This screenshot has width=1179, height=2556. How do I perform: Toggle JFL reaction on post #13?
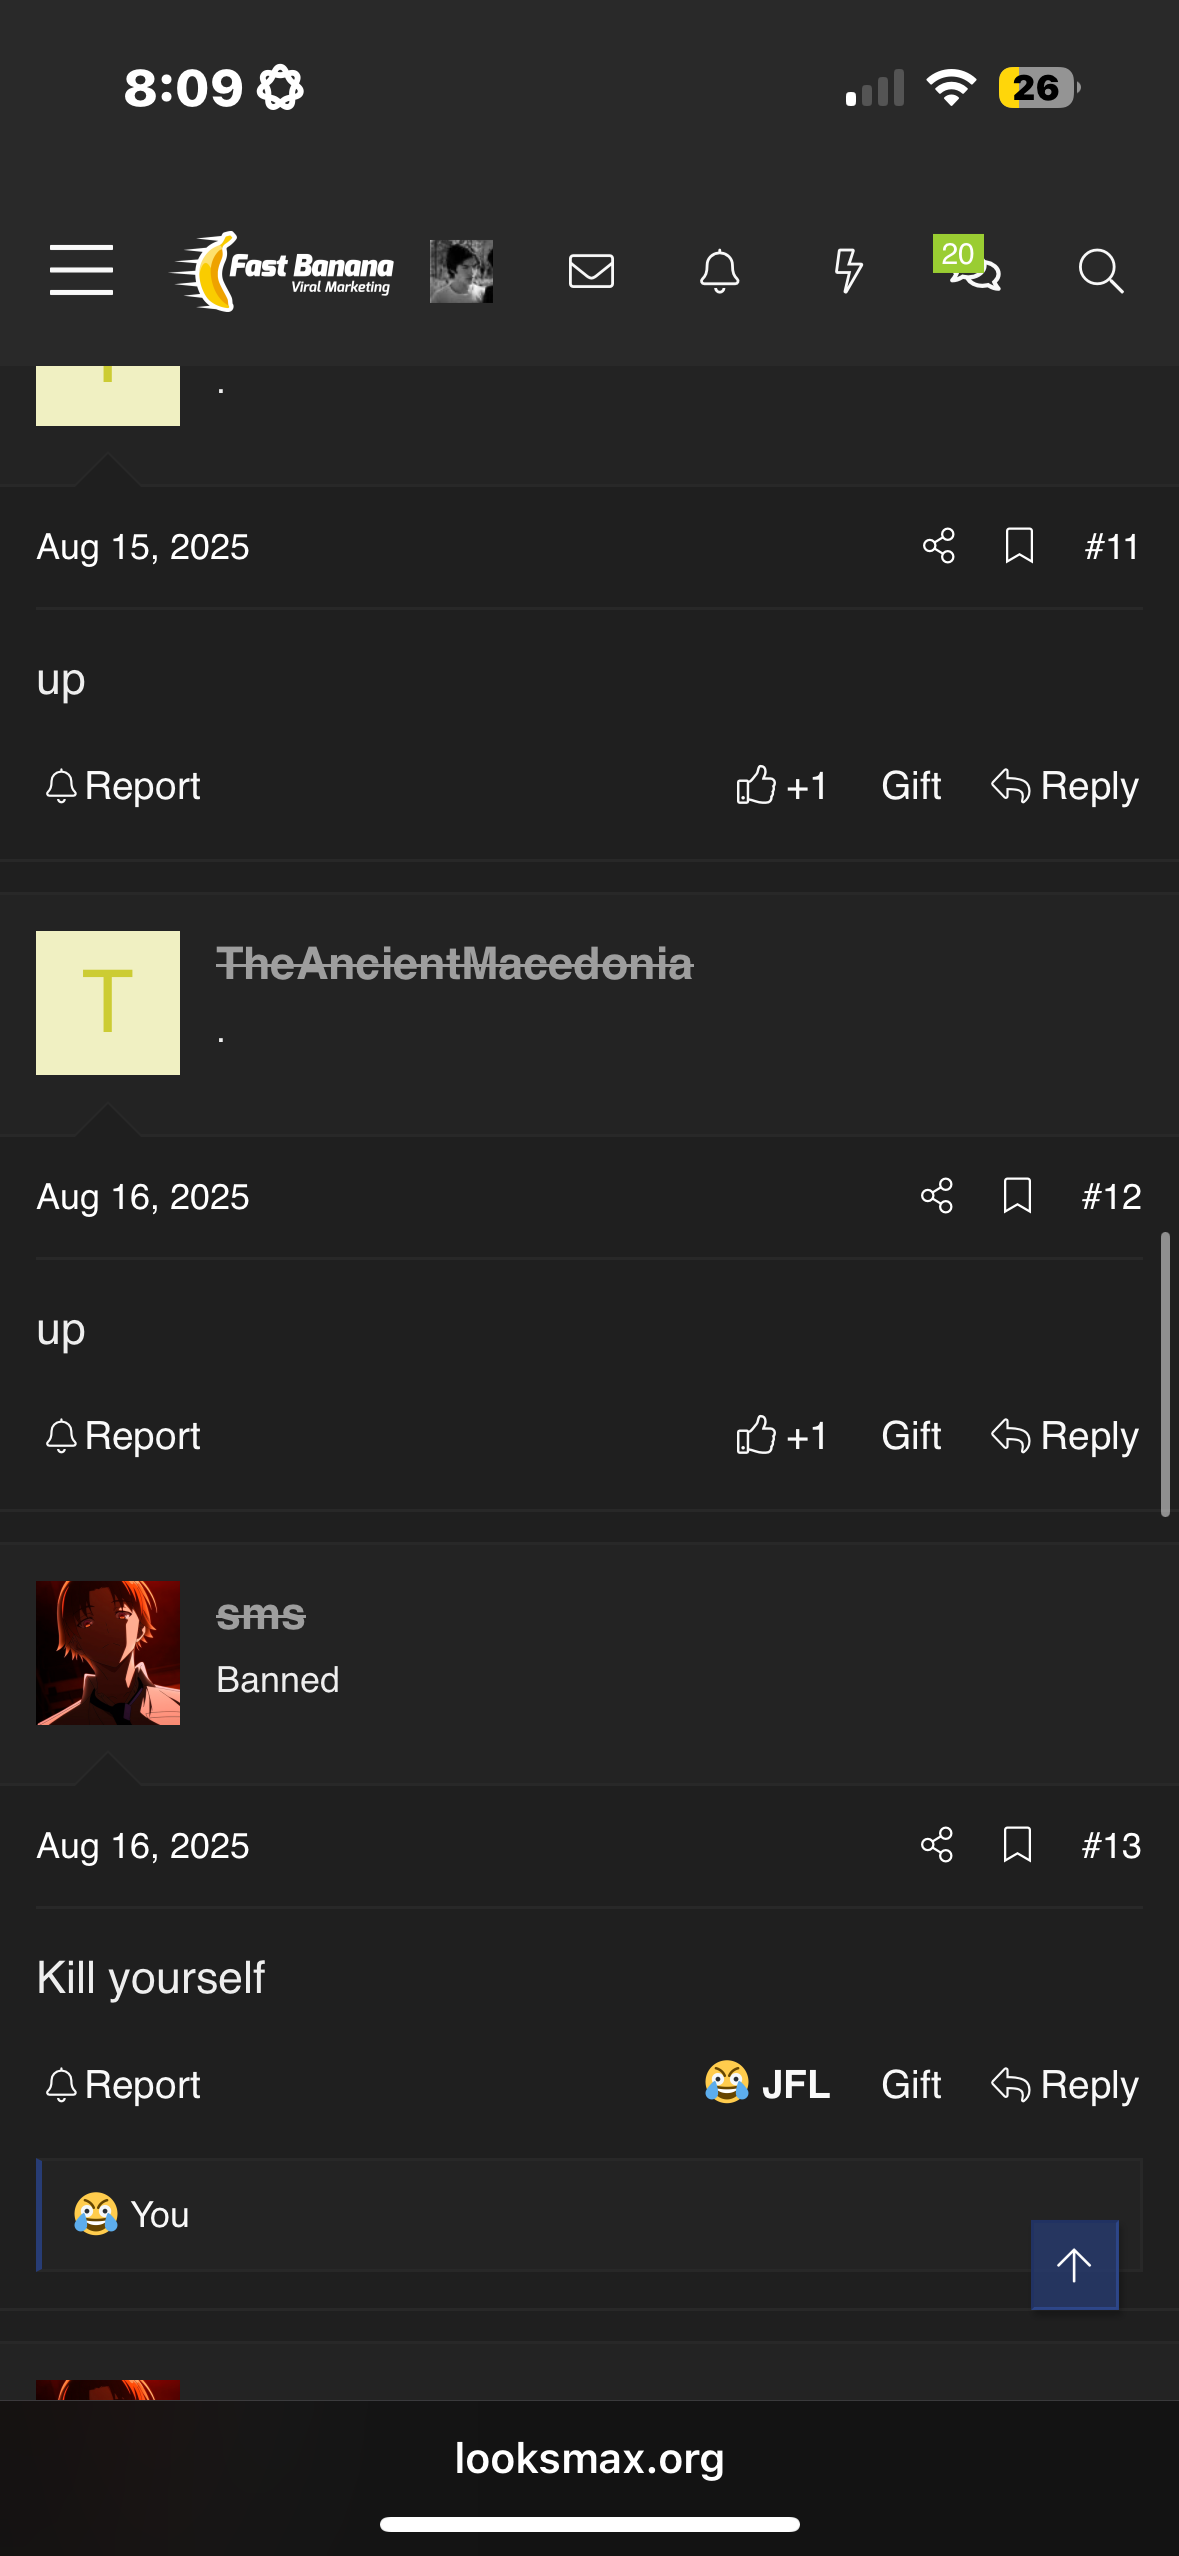point(767,2085)
